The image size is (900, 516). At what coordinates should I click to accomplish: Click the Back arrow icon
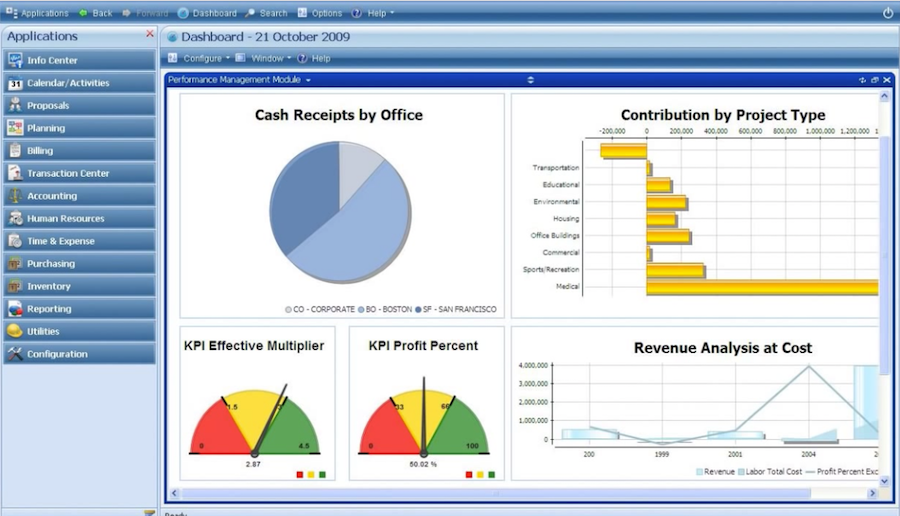(83, 13)
